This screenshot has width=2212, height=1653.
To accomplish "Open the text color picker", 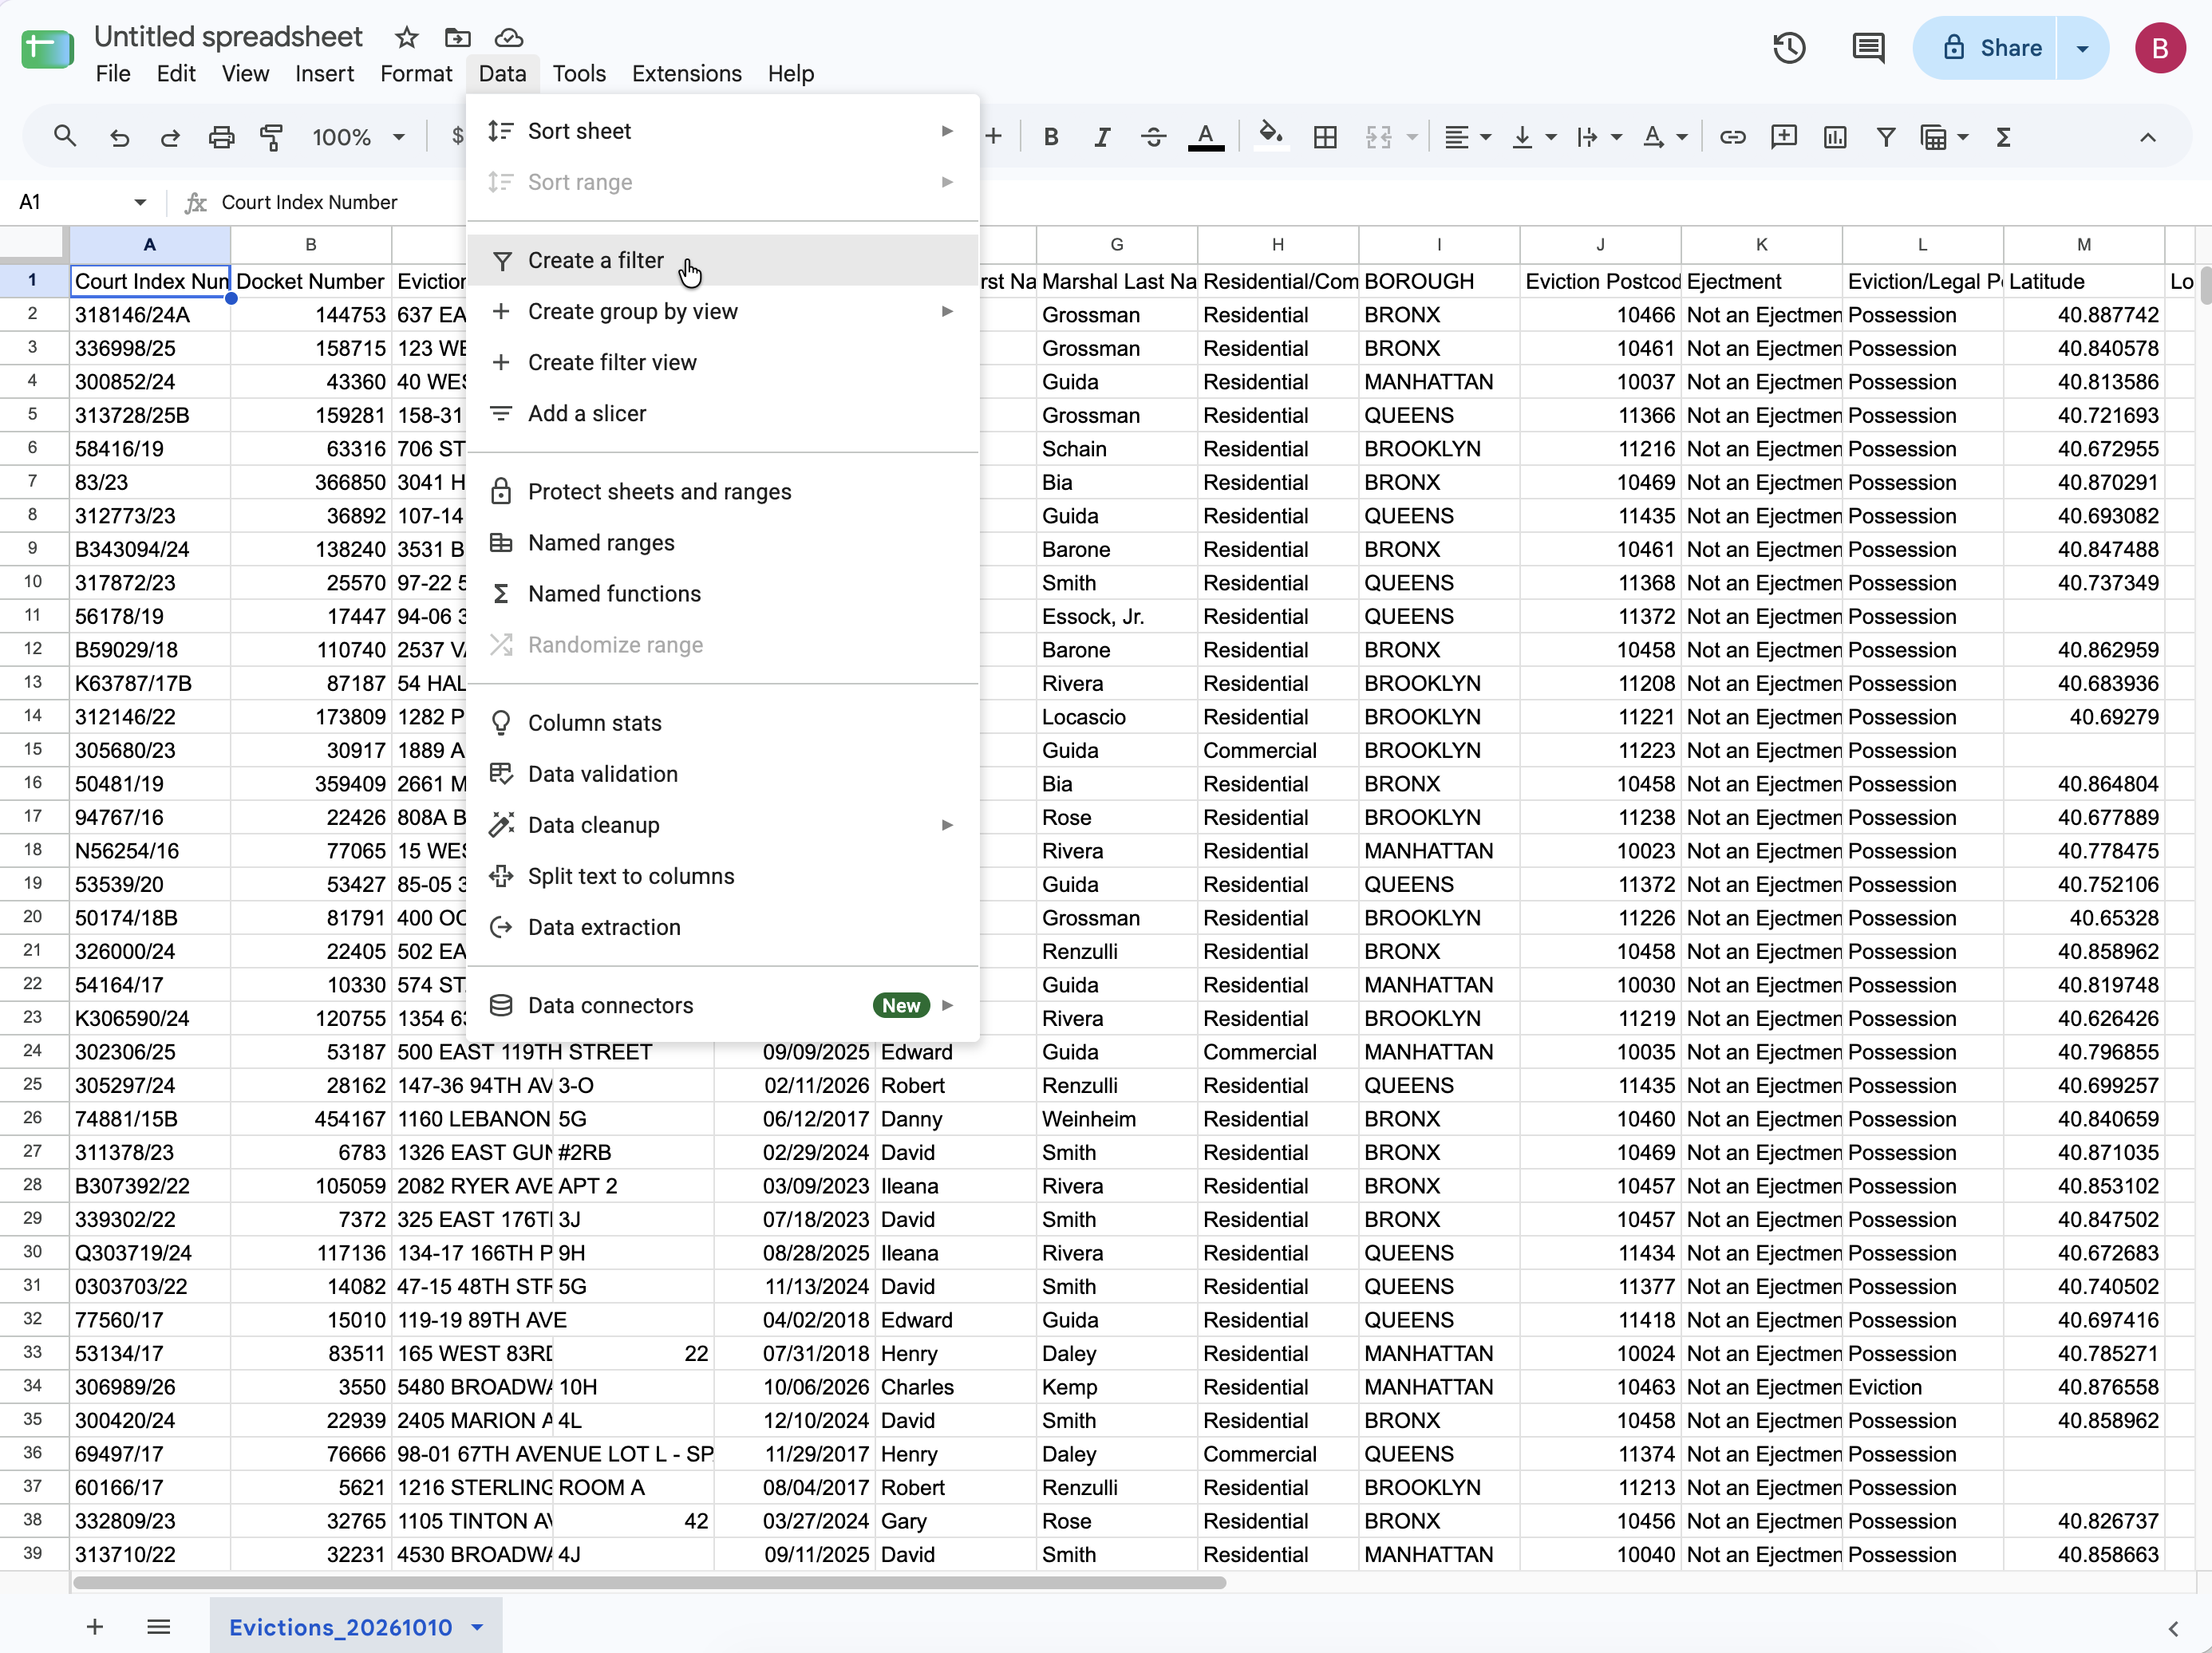I will coord(1206,137).
